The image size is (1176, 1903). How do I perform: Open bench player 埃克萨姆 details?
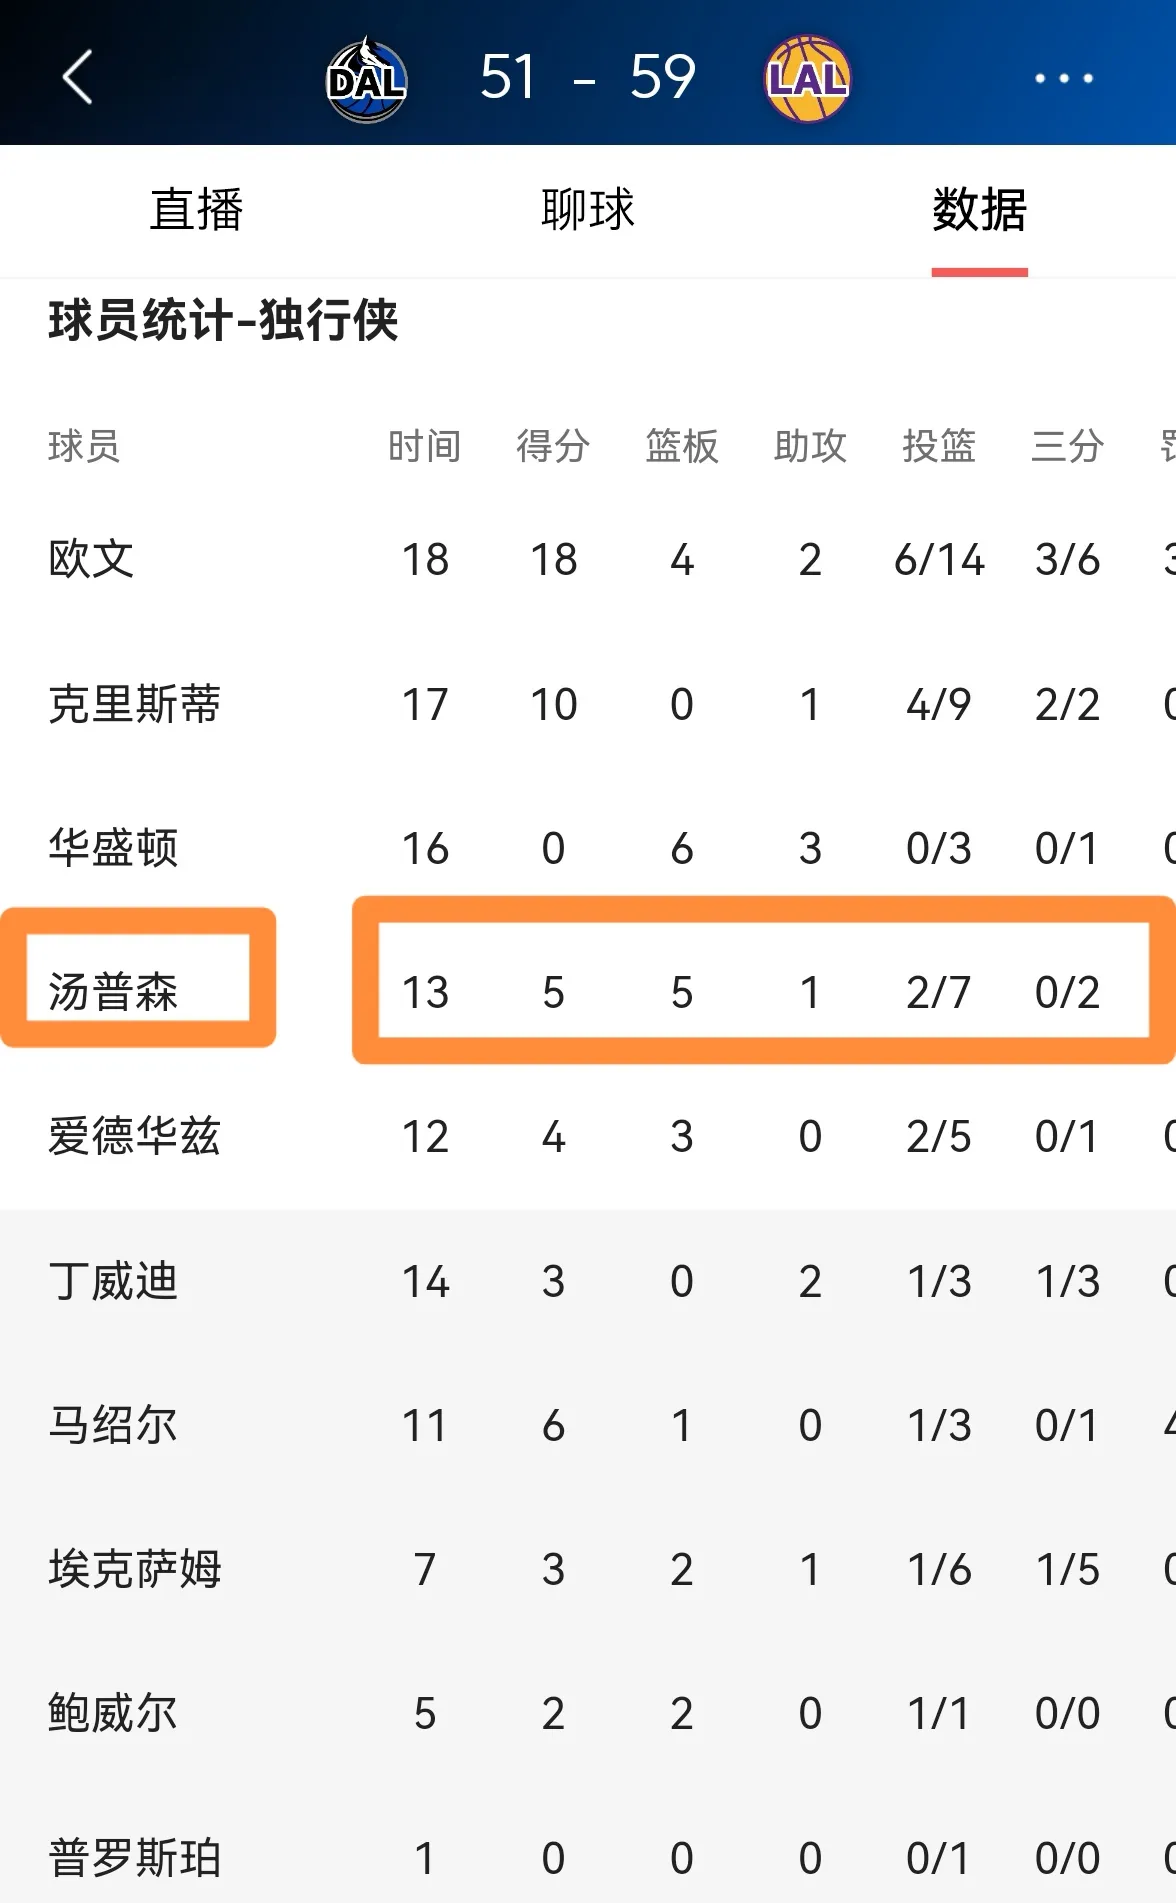tap(134, 1569)
